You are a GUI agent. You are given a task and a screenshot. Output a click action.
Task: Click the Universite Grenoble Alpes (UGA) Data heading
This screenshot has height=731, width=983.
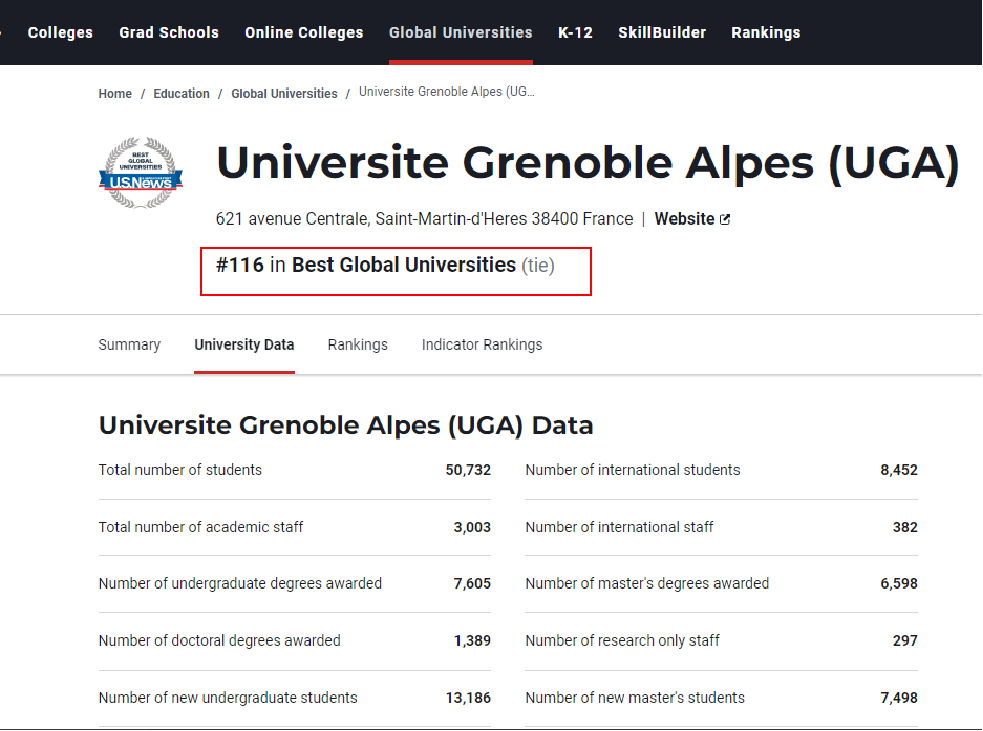[346, 425]
